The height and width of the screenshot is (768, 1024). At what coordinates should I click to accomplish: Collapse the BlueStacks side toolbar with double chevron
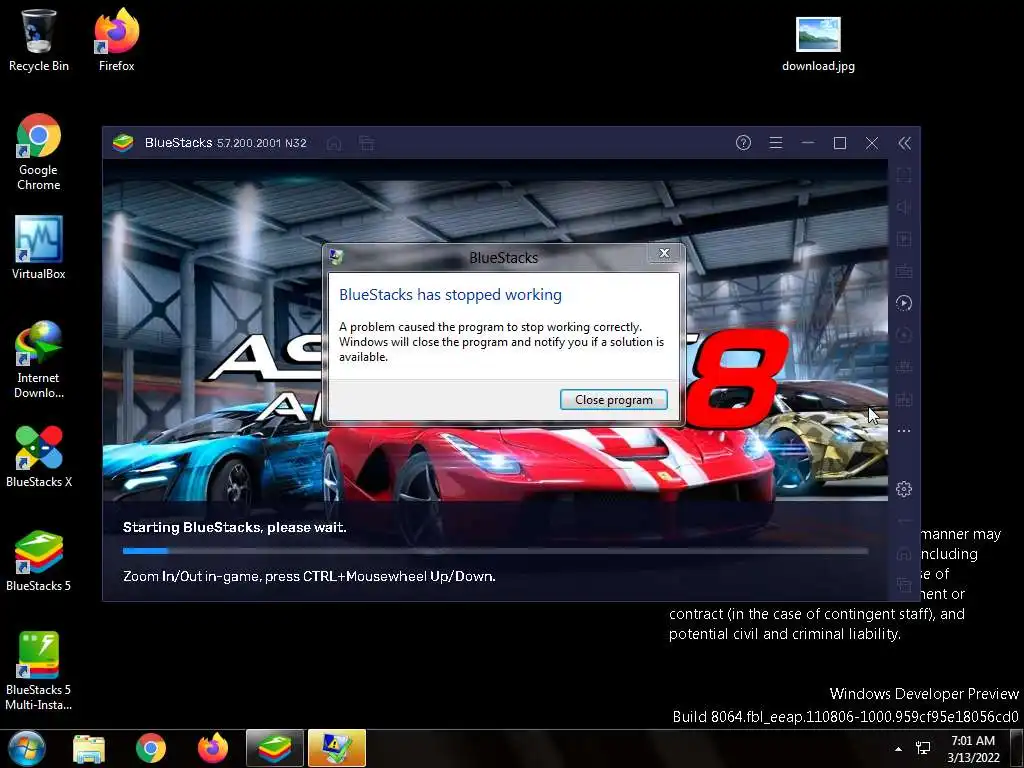(x=904, y=143)
